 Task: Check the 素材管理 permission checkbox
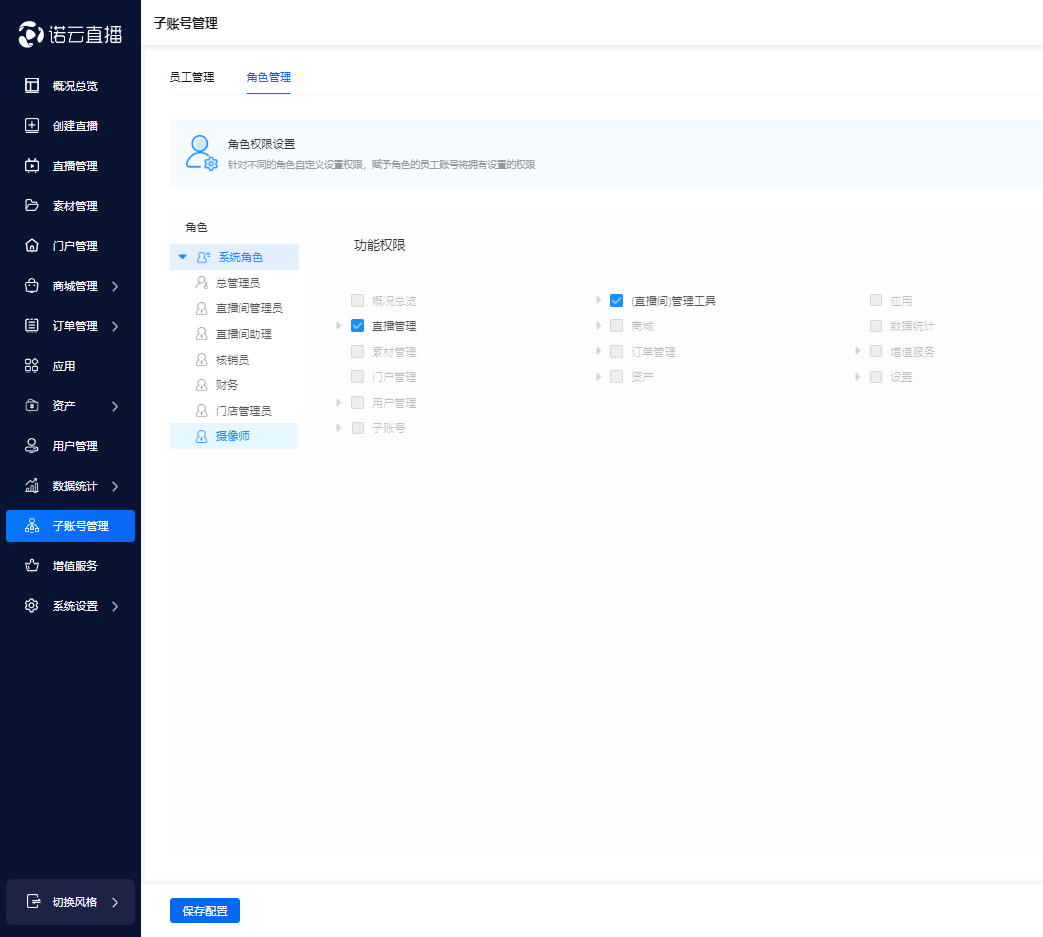[x=357, y=352]
